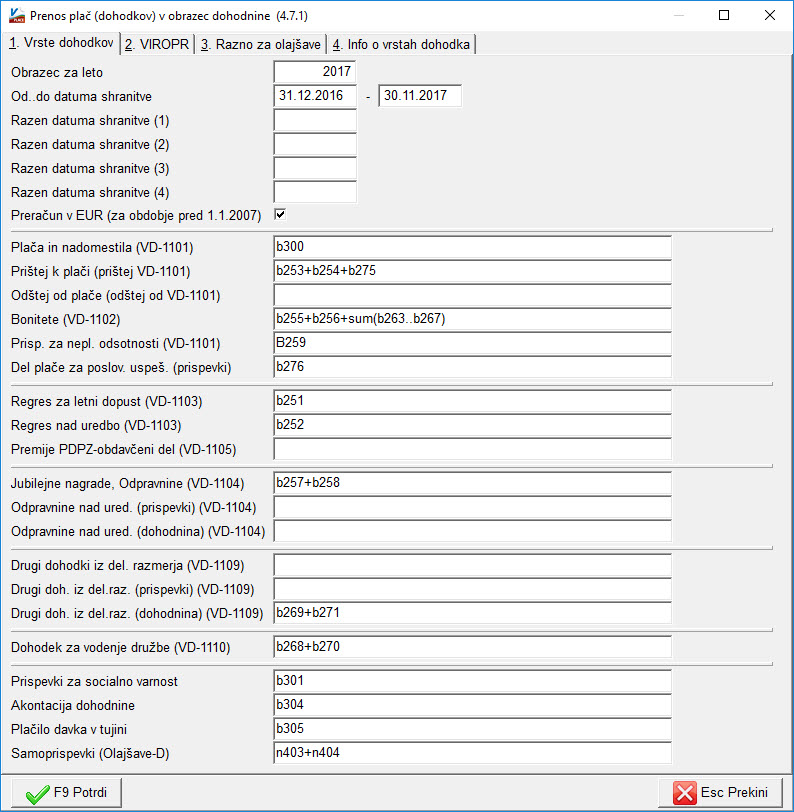The height and width of the screenshot is (812, 794).
Task: Click the green checkmark on F9 Potrdi
Action: [37, 793]
